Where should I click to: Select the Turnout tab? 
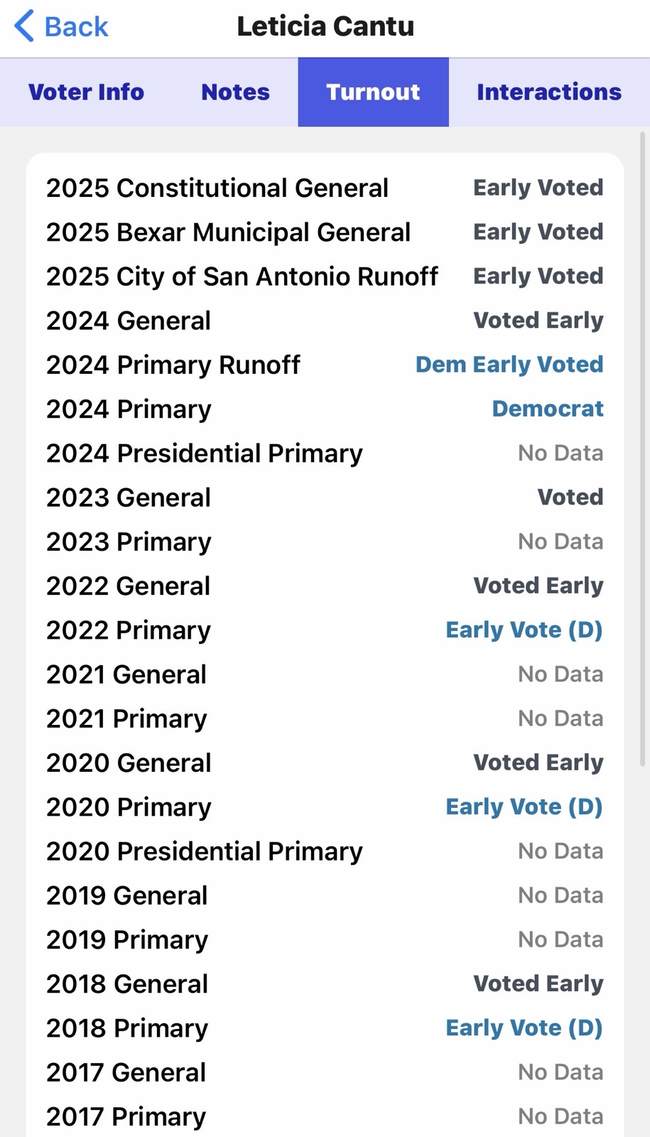coord(373,92)
